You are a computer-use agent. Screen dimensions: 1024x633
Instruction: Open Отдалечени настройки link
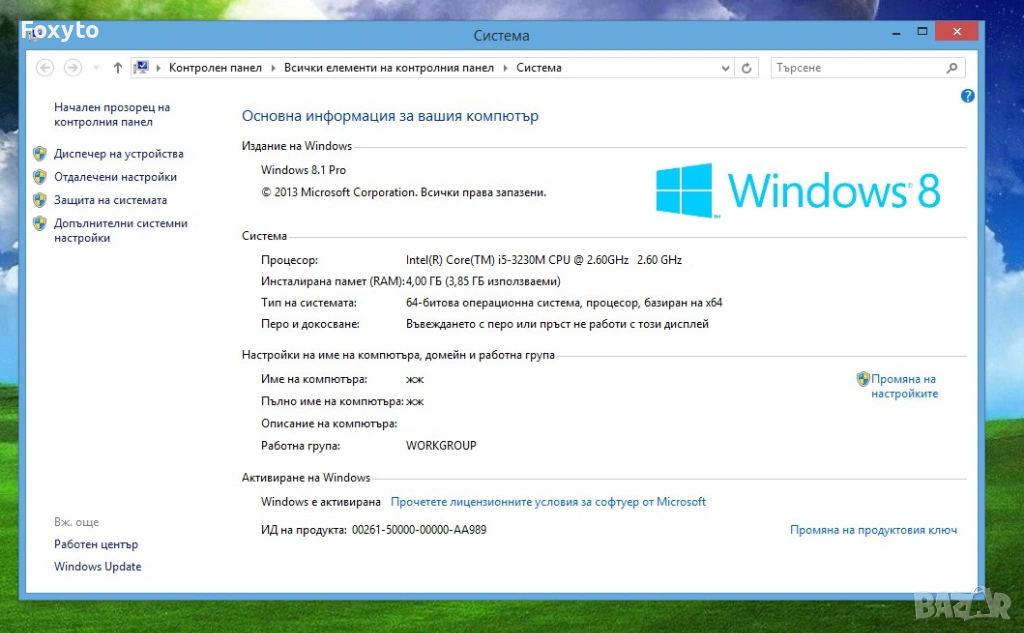coord(115,177)
